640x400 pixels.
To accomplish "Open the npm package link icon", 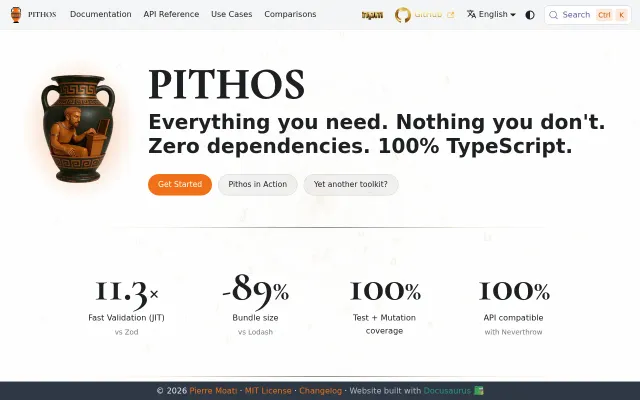I will tap(372, 15).
